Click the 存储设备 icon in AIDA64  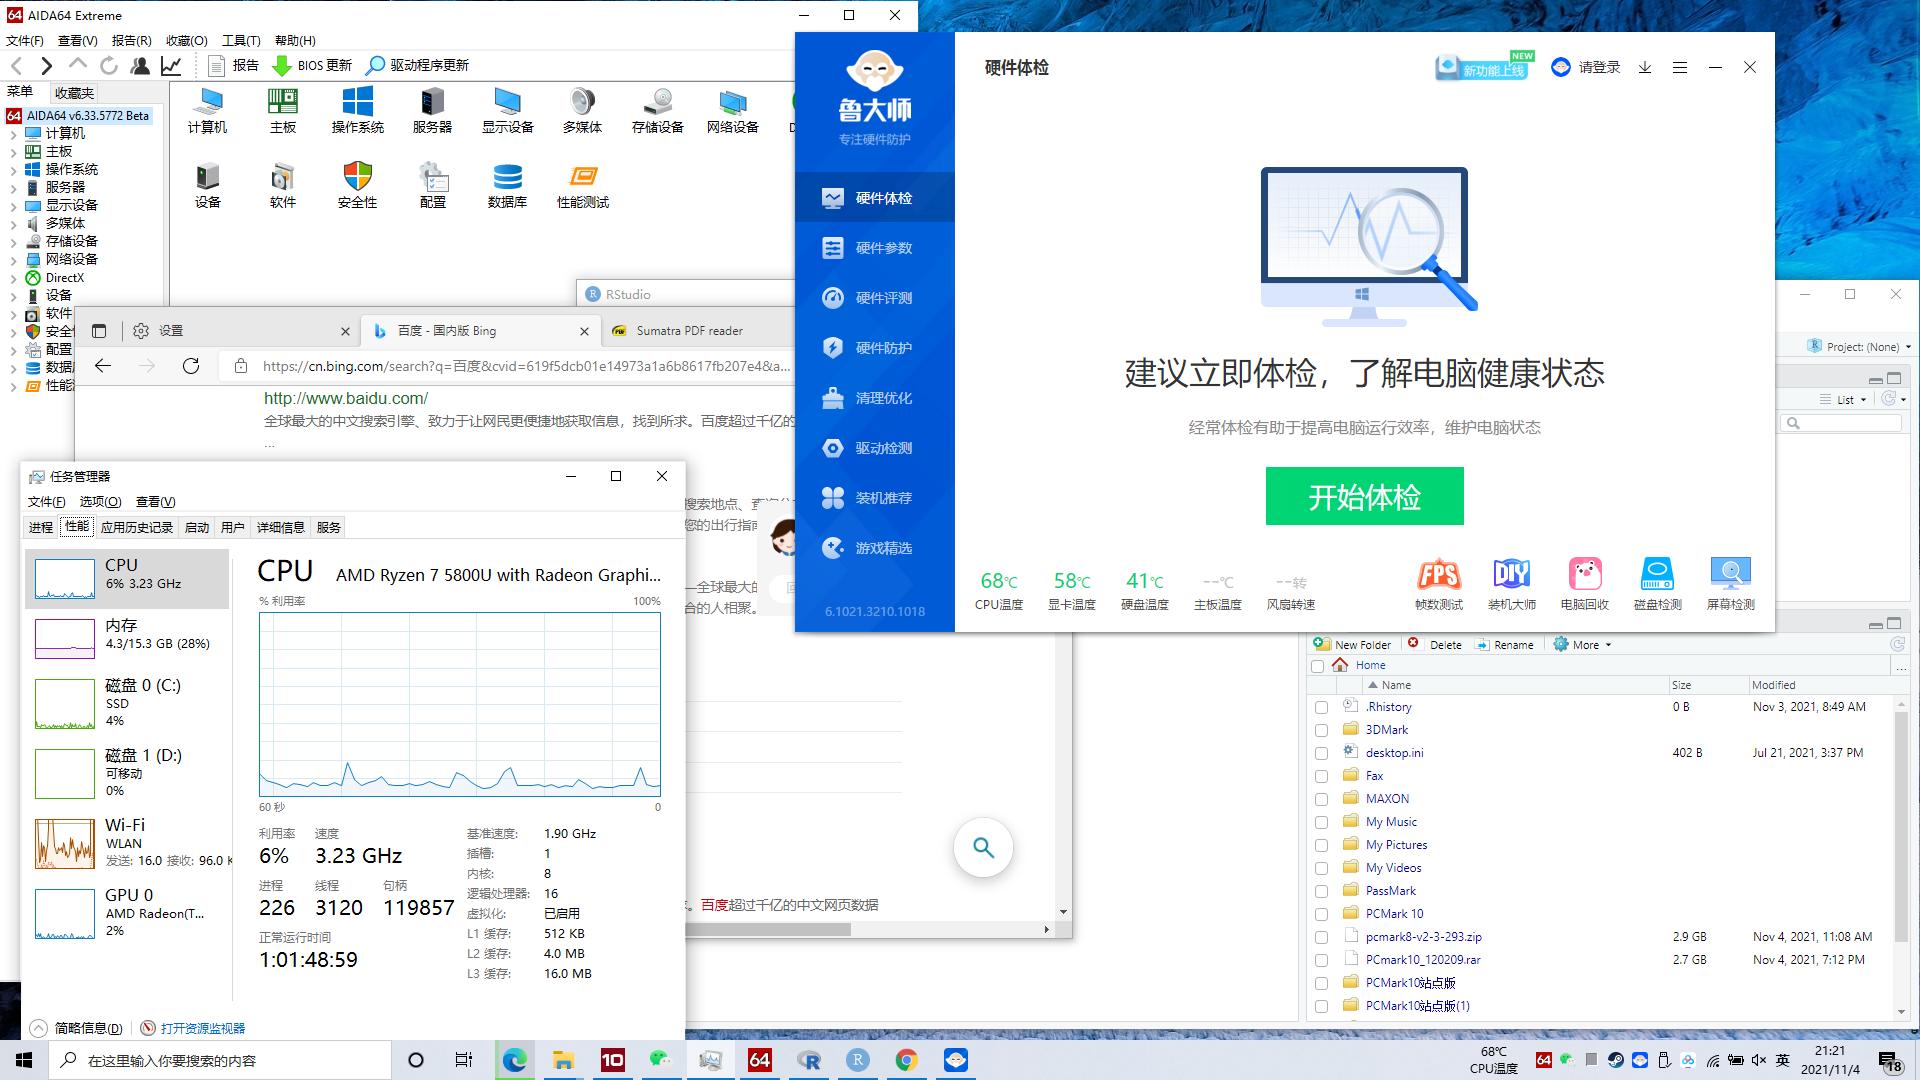click(x=657, y=110)
